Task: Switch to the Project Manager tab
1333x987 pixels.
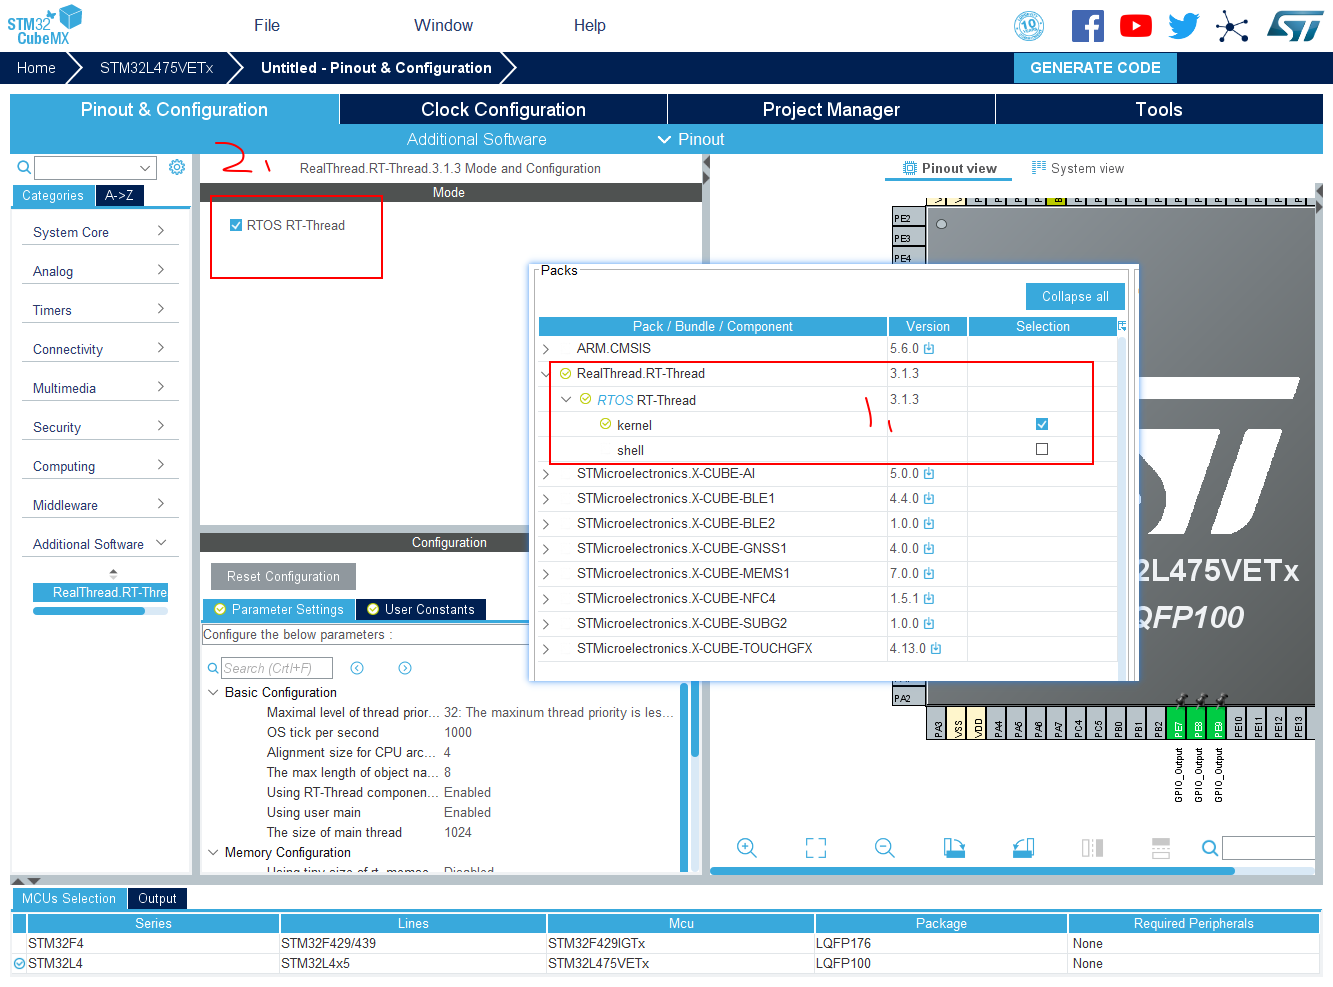Action: point(831,109)
